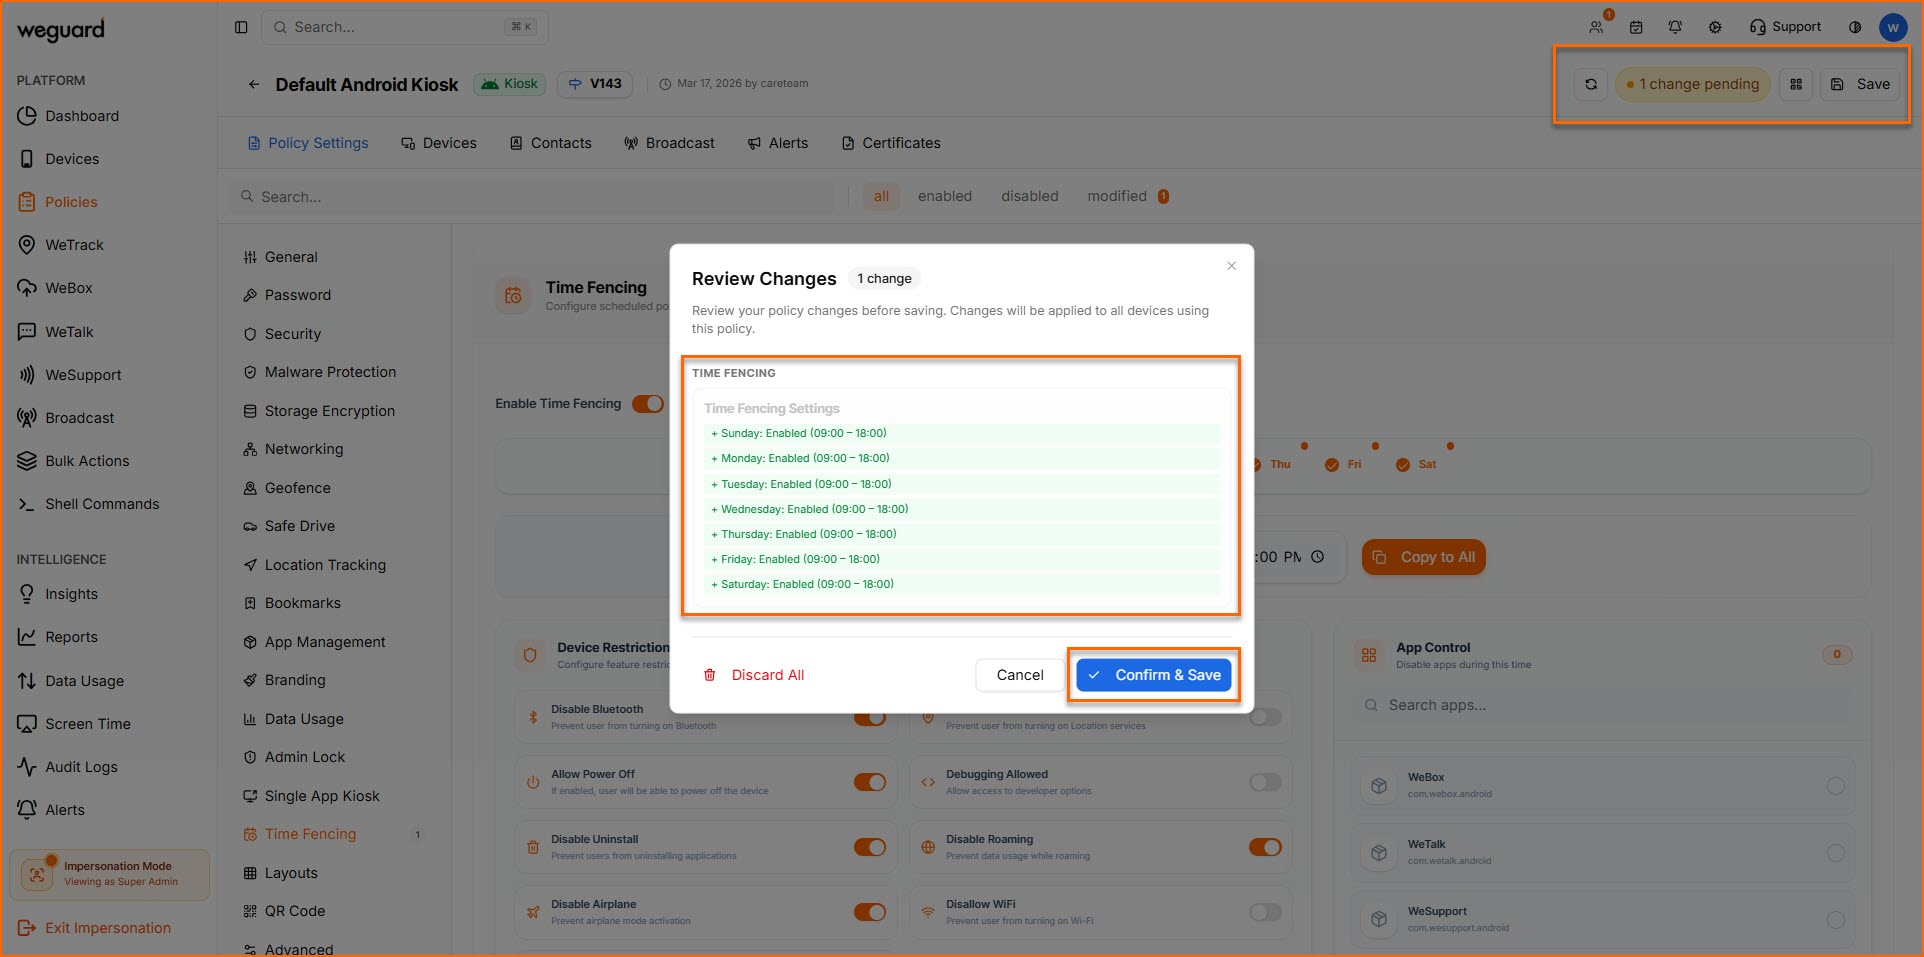Image resolution: width=1924 pixels, height=957 pixels.
Task: Toggle the sidebar collapse icon
Action: click(241, 27)
